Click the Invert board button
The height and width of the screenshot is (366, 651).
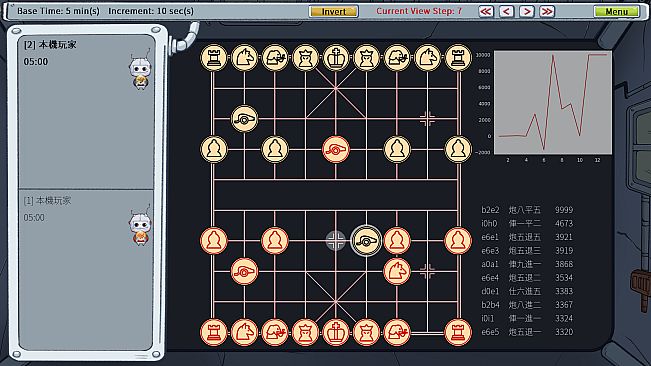[333, 11]
